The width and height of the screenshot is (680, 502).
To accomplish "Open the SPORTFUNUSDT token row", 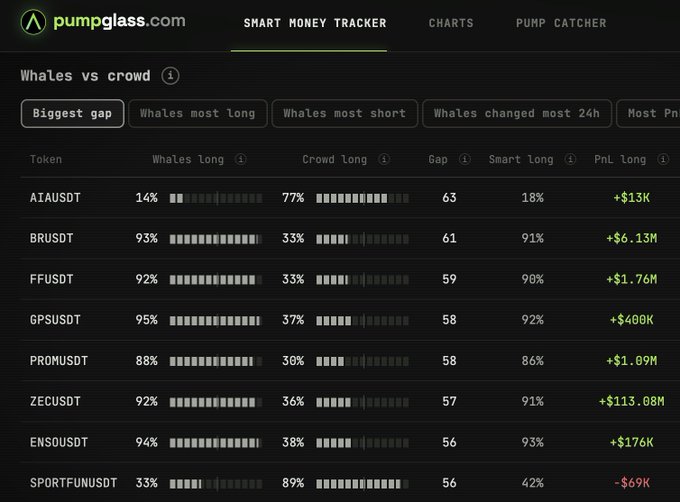I will 350,482.
